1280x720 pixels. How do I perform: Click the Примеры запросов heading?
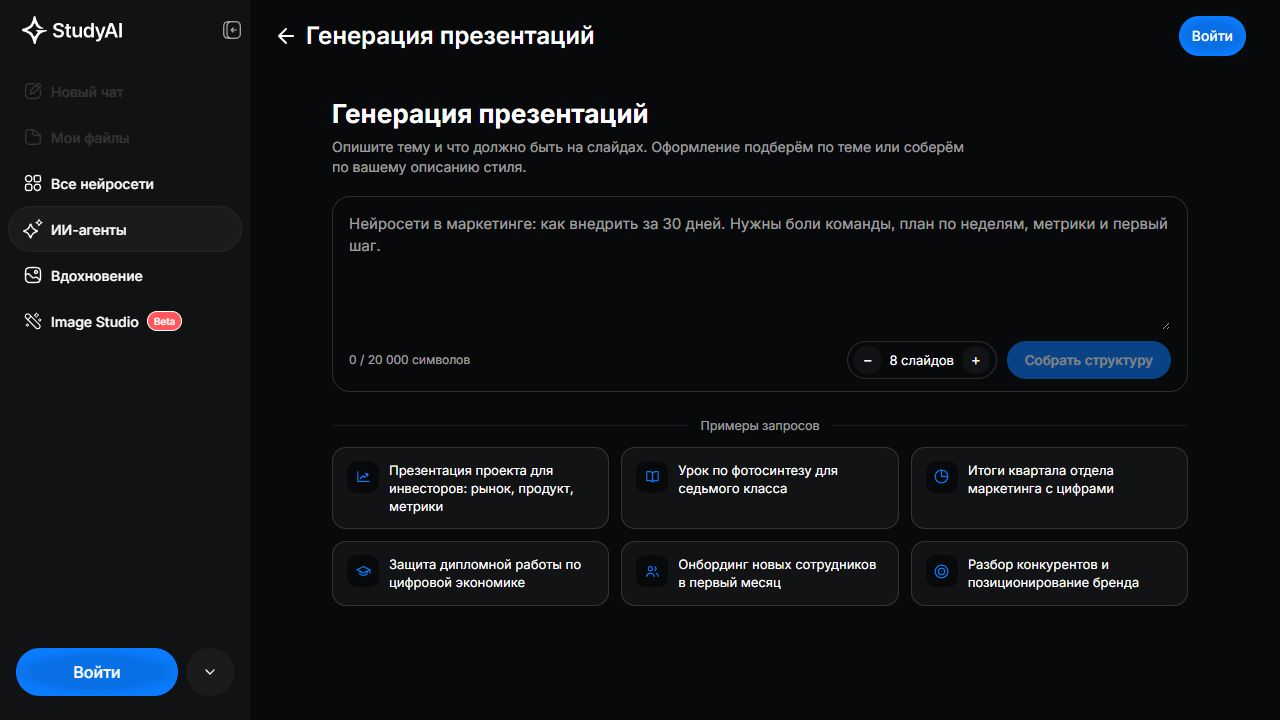[x=760, y=426]
